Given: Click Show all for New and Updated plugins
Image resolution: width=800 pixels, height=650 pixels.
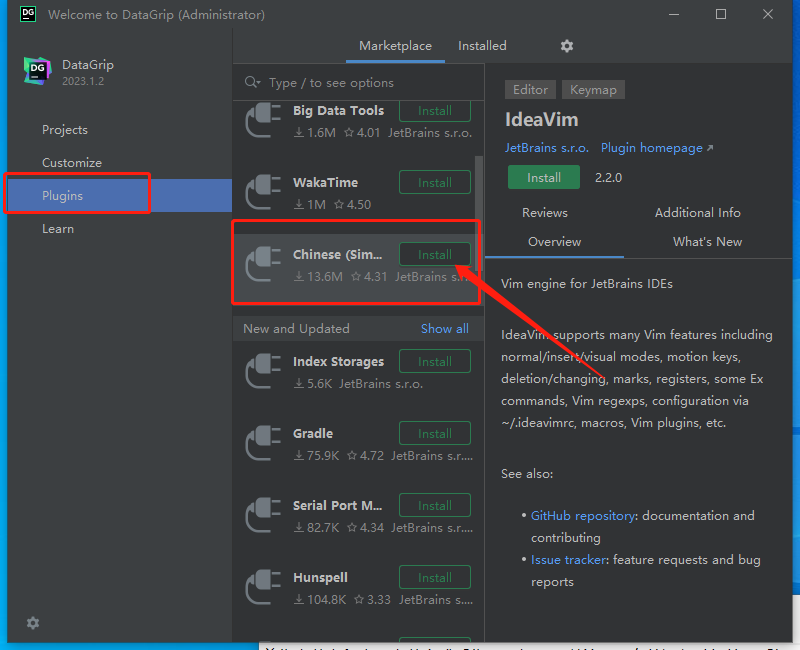Looking at the screenshot, I should pyautogui.click(x=444, y=328).
